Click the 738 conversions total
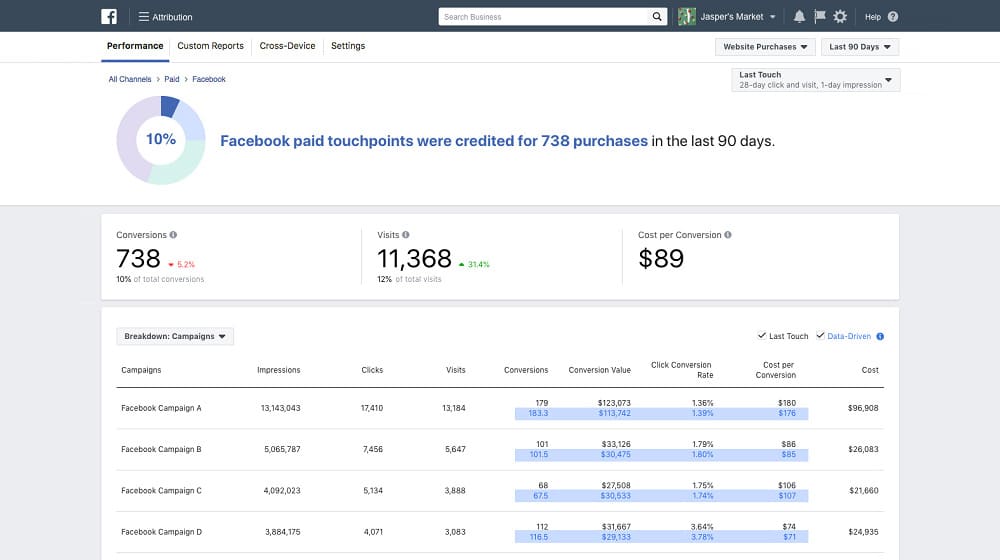This screenshot has height=560, width=1000. (x=138, y=259)
